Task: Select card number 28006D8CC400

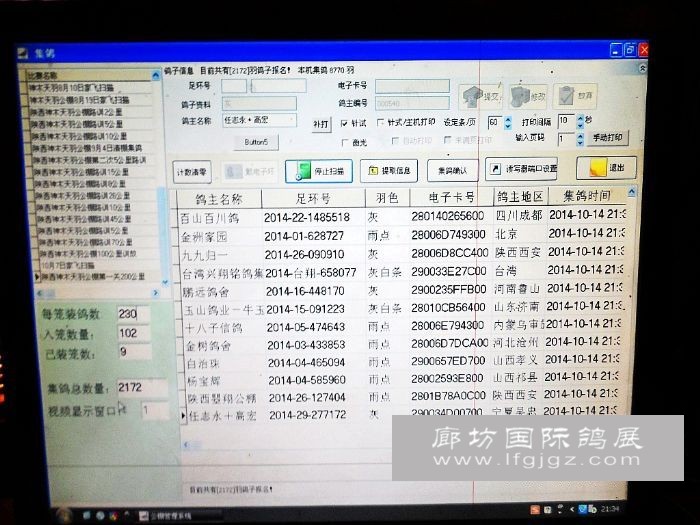Action: (x=450, y=253)
